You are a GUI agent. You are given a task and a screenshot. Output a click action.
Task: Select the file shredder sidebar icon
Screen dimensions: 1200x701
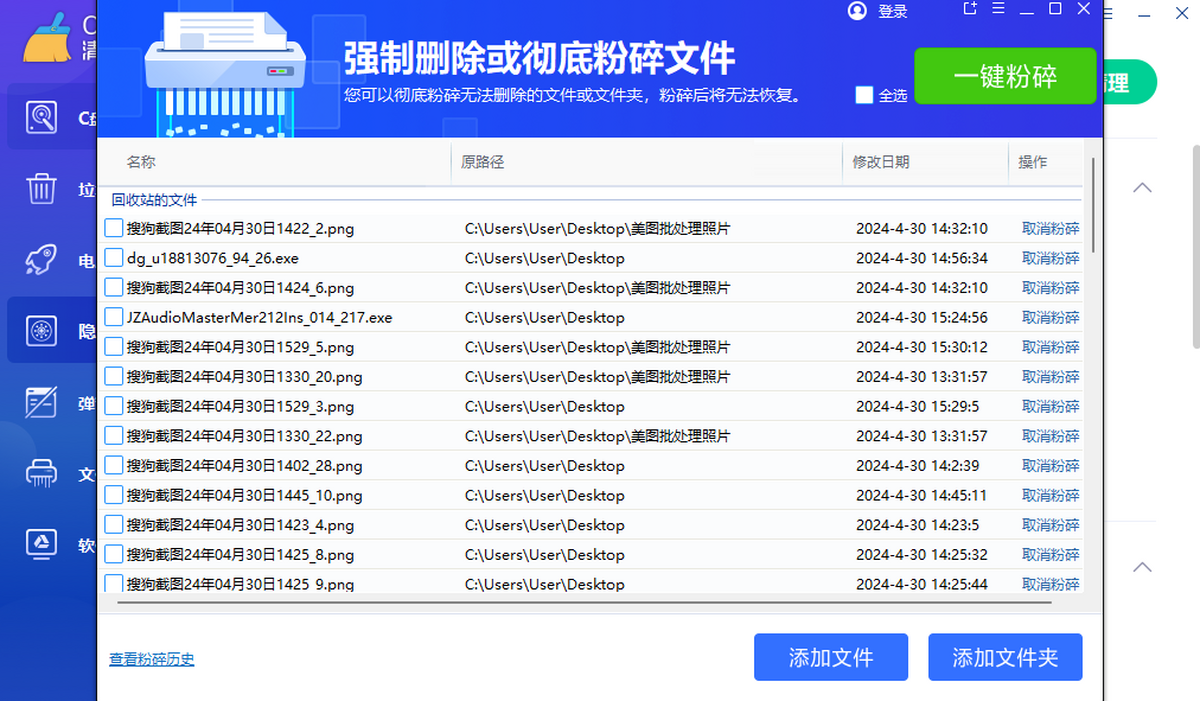(41, 473)
